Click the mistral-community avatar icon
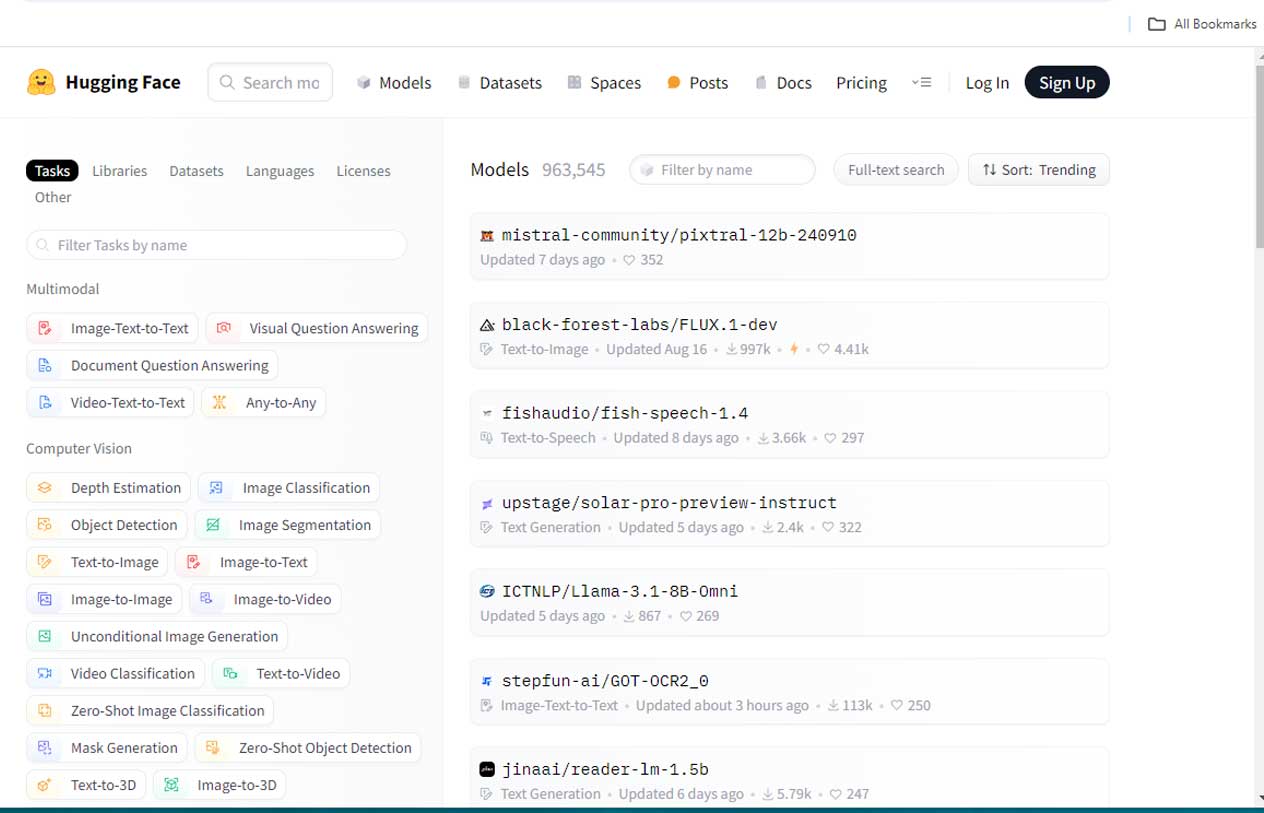Viewport: 1264px width, 813px height. 487,236
